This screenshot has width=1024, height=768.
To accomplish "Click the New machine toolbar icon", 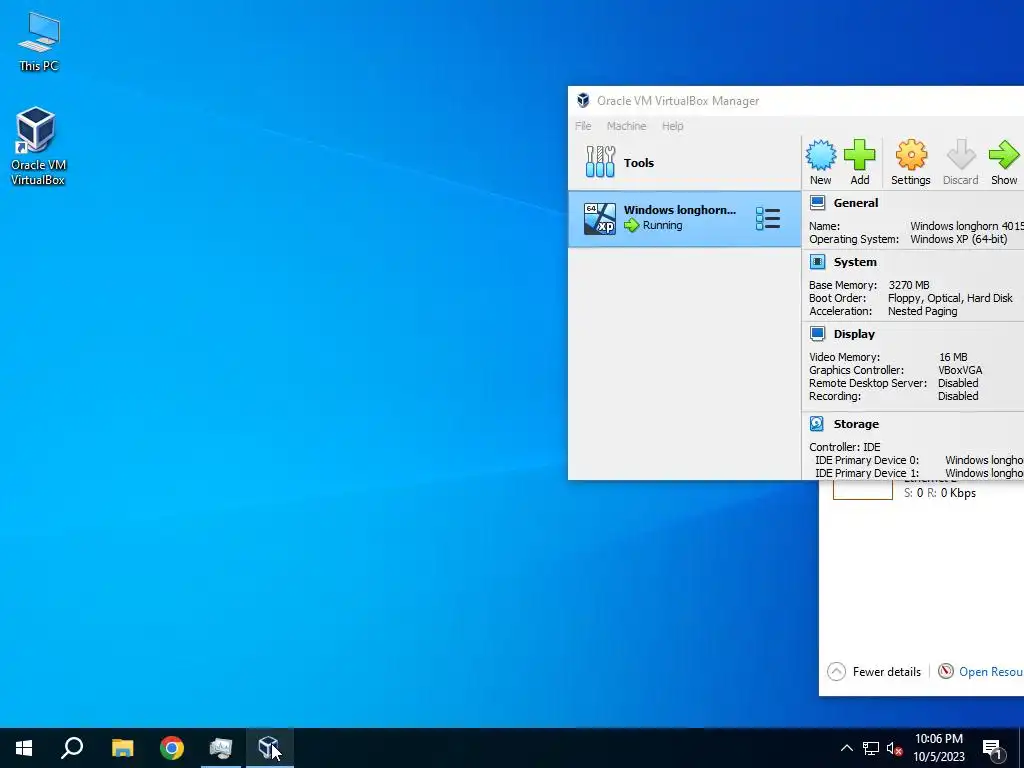I will (x=820, y=163).
